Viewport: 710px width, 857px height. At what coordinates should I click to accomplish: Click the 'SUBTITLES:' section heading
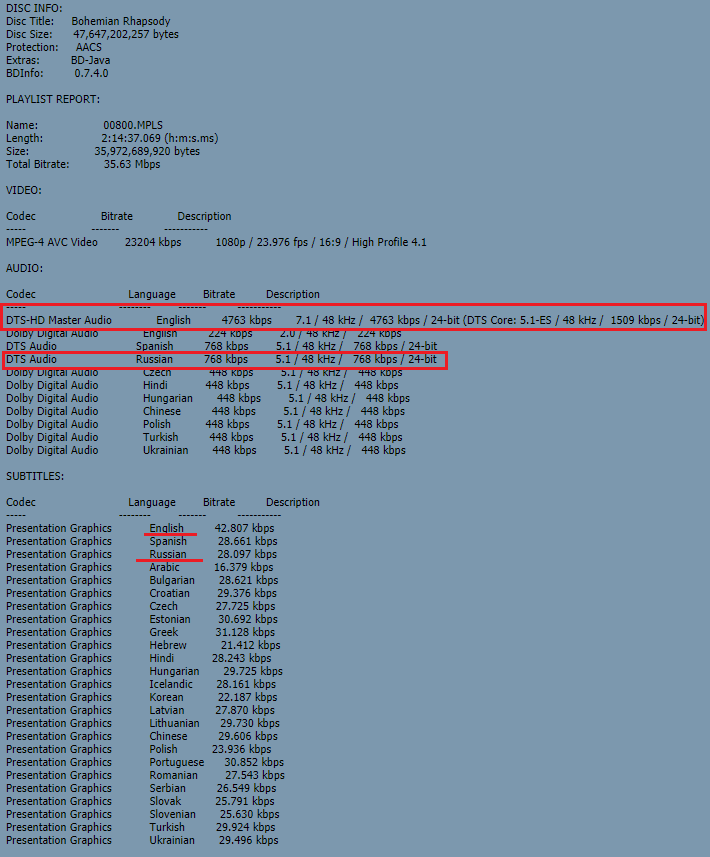(x=35, y=477)
